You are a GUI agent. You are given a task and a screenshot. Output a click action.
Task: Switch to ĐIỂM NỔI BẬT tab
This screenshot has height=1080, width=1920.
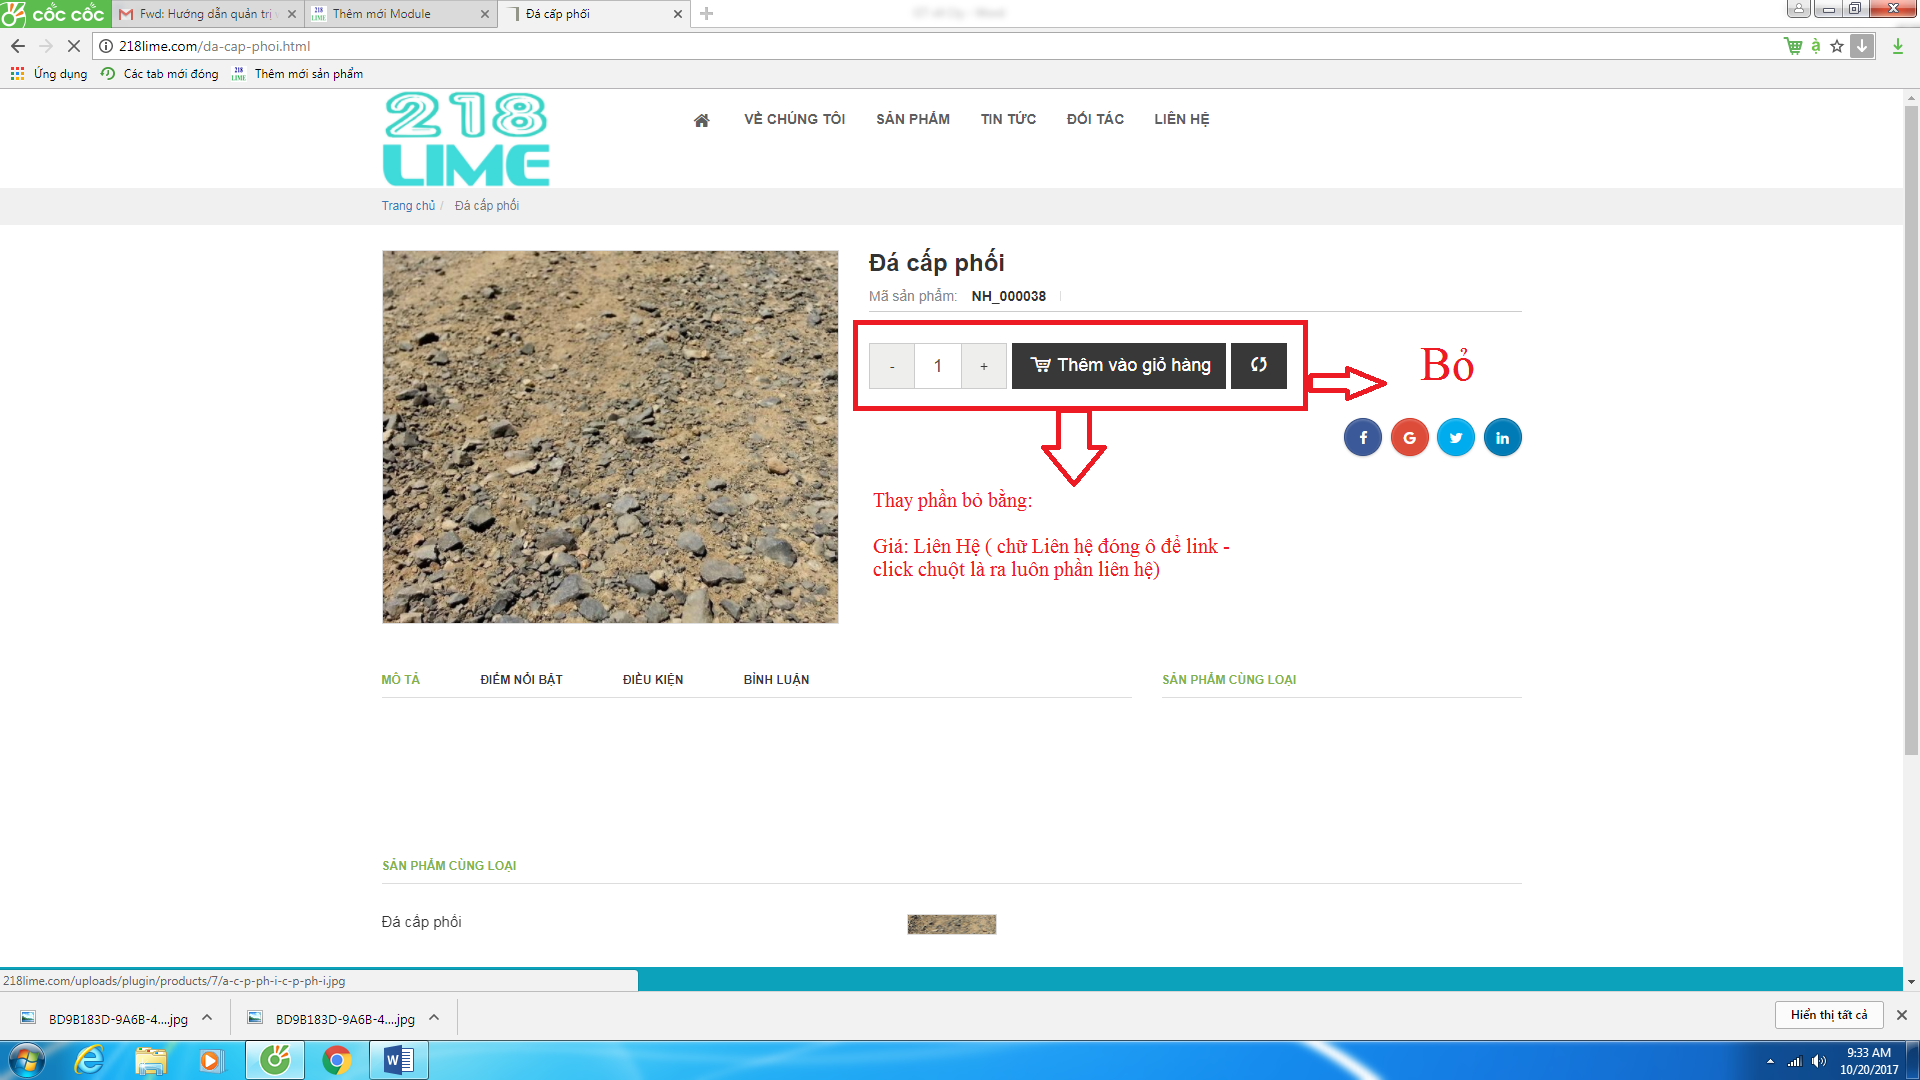click(521, 680)
